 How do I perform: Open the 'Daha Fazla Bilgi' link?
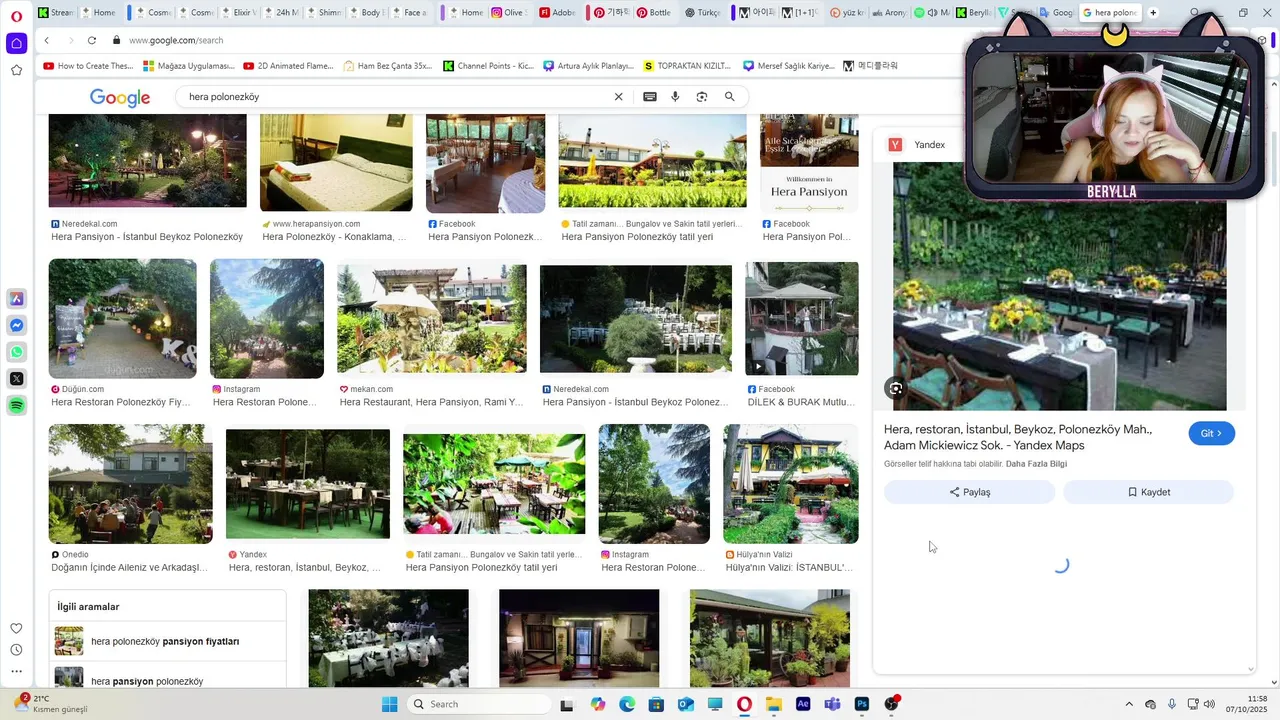(1036, 464)
